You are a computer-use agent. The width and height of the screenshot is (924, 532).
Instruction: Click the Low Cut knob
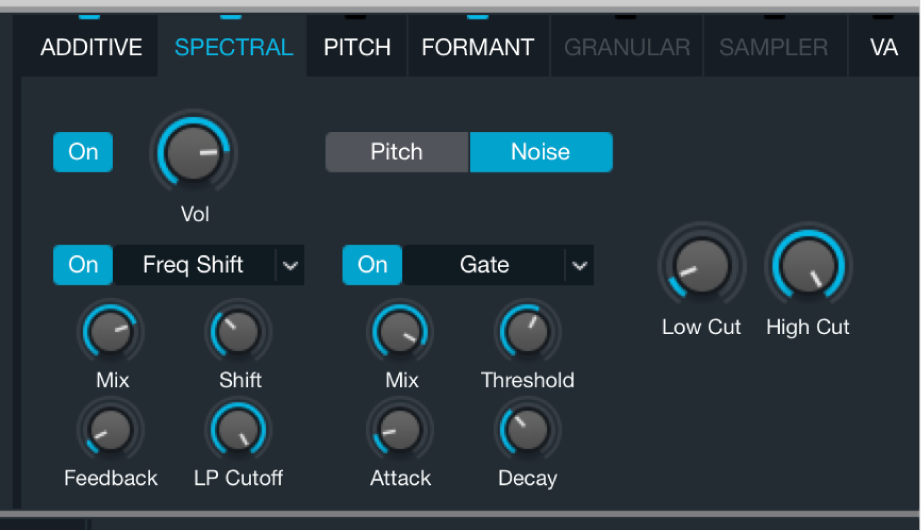[x=701, y=266]
